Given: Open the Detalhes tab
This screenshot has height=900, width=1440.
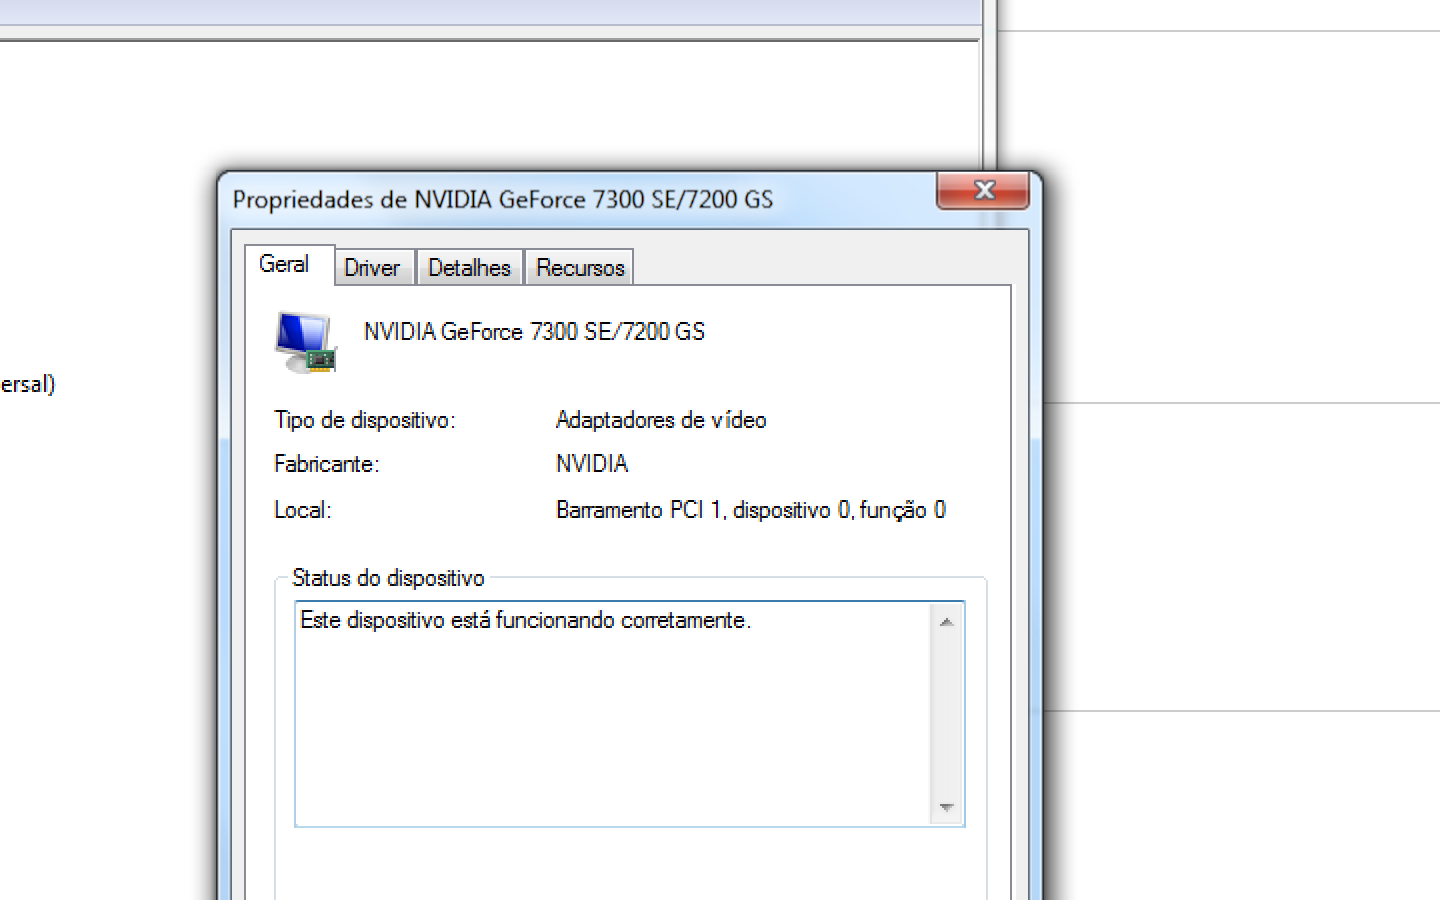Looking at the screenshot, I should 469,268.
